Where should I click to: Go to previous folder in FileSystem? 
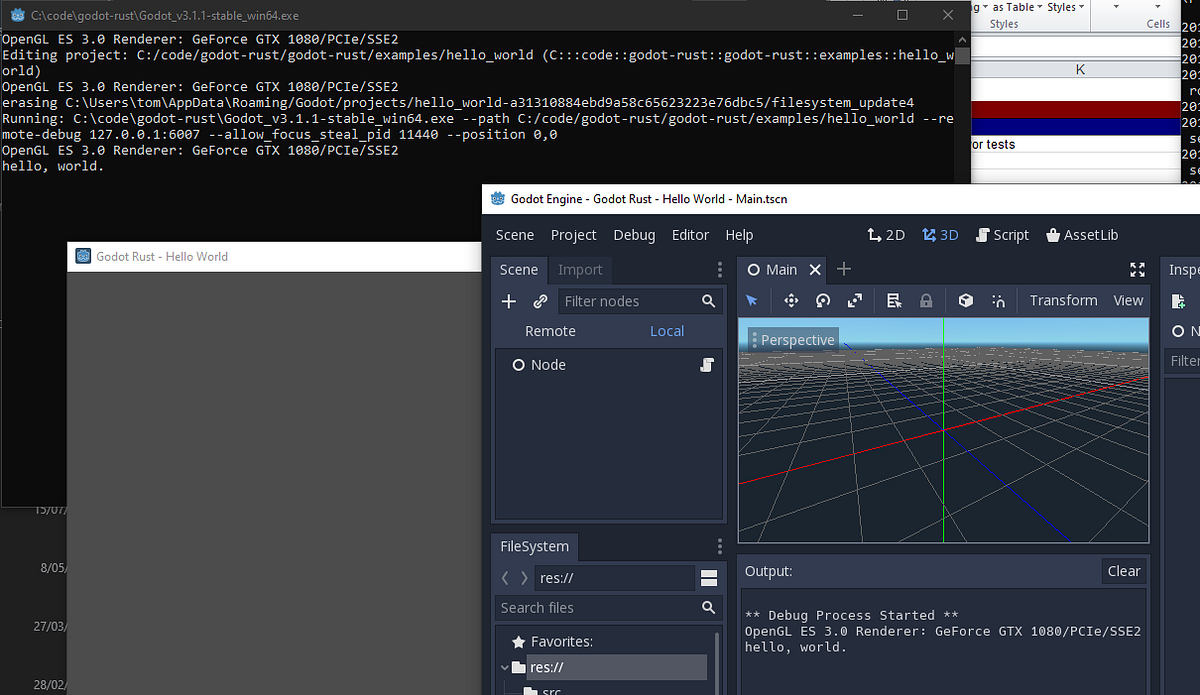coord(505,578)
